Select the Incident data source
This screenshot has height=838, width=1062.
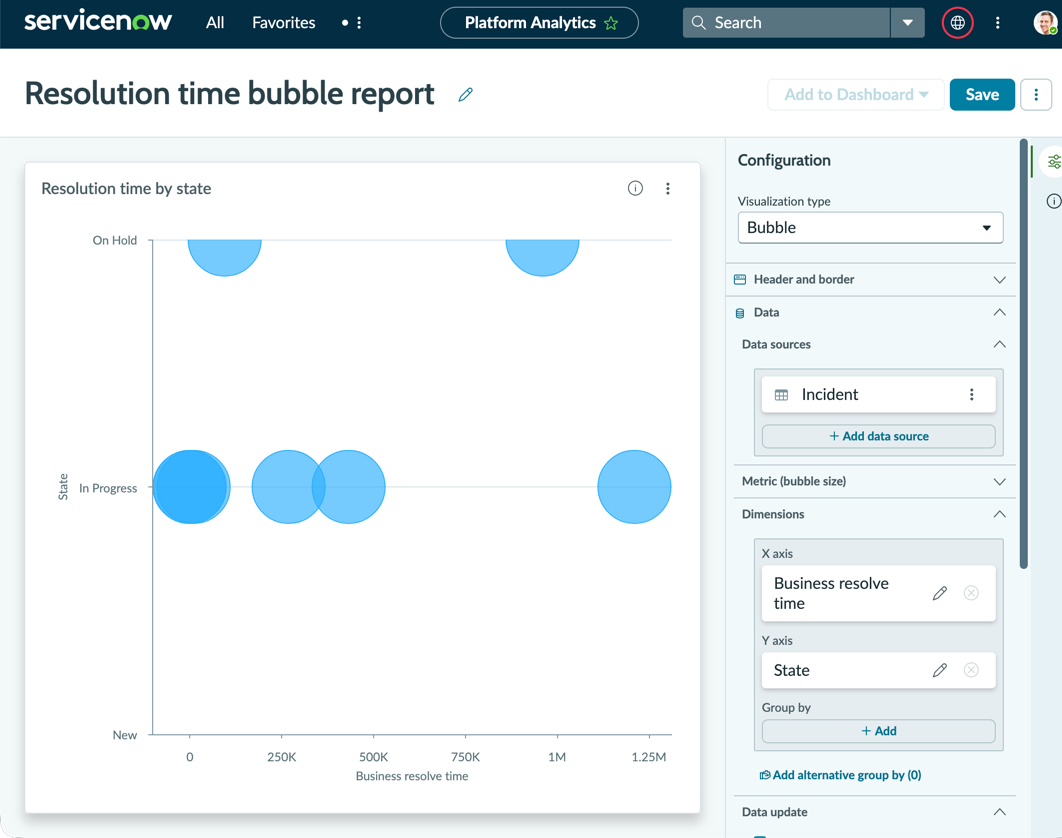point(878,394)
